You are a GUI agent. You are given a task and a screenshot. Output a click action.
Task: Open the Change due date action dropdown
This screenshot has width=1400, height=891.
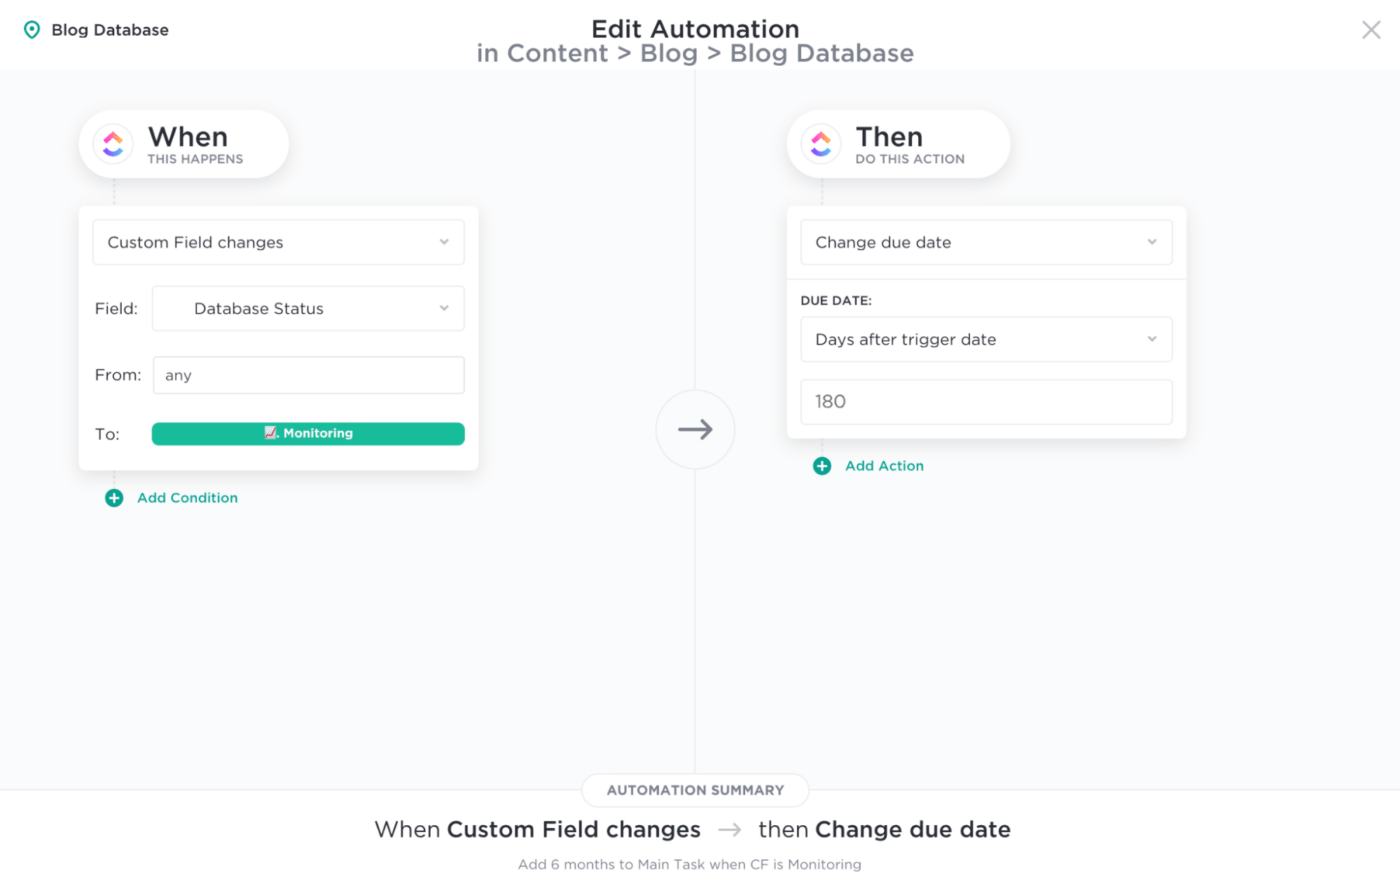coord(986,243)
